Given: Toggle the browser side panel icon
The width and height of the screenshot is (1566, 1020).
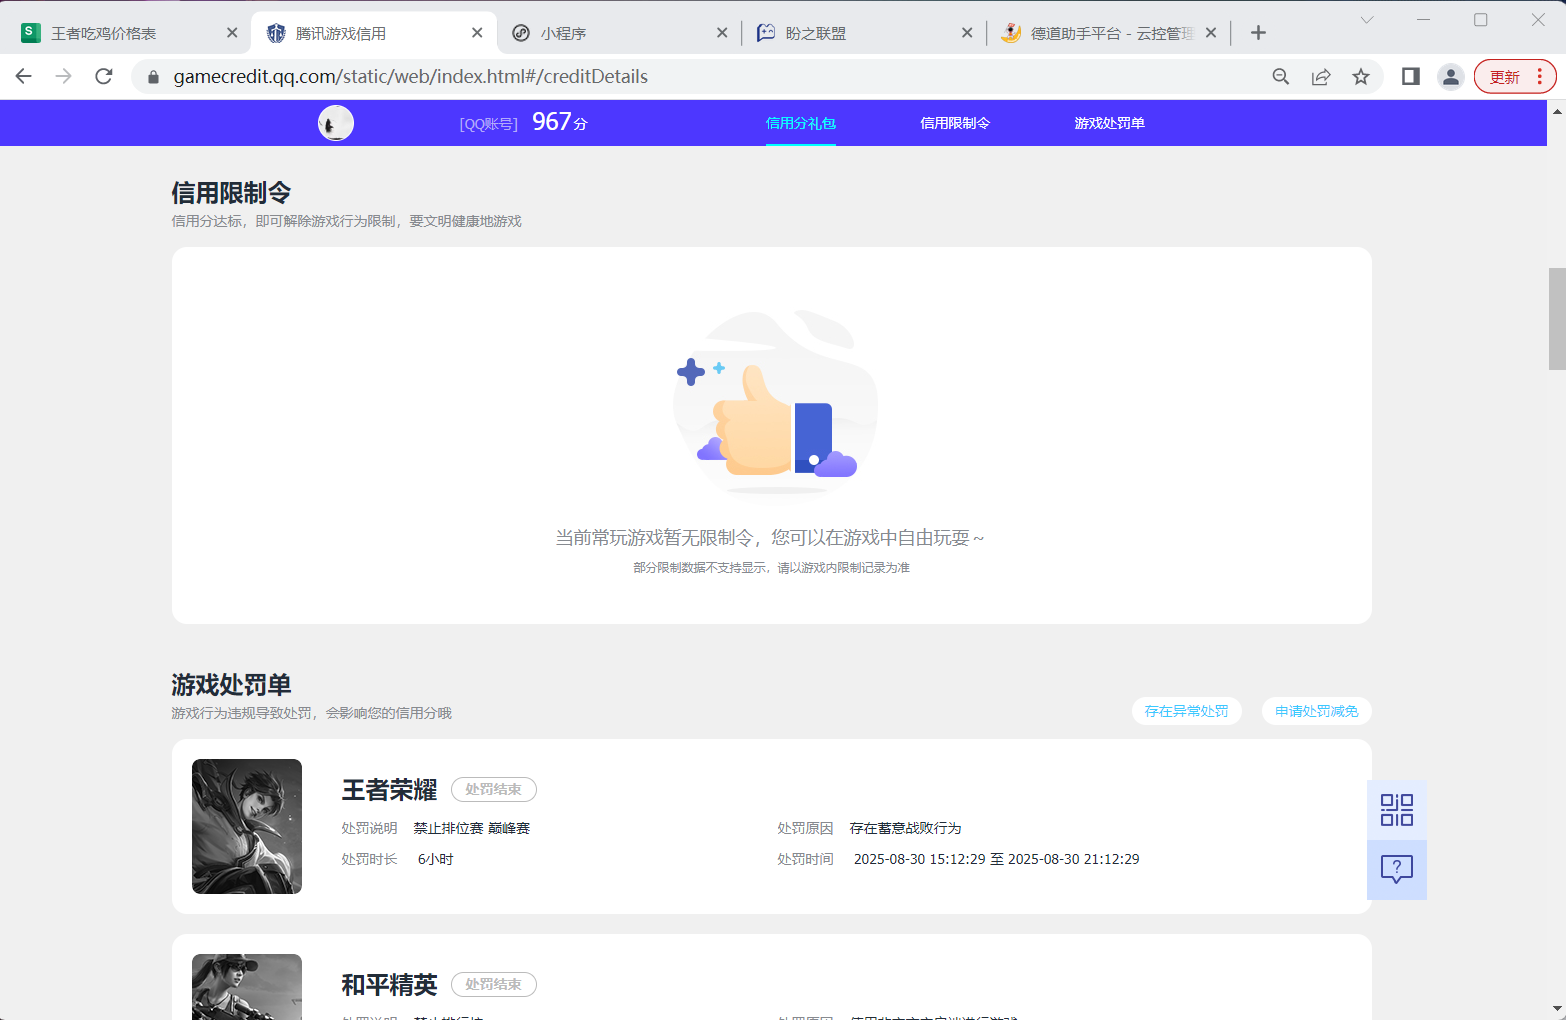Looking at the screenshot, I should point(1411,77).
